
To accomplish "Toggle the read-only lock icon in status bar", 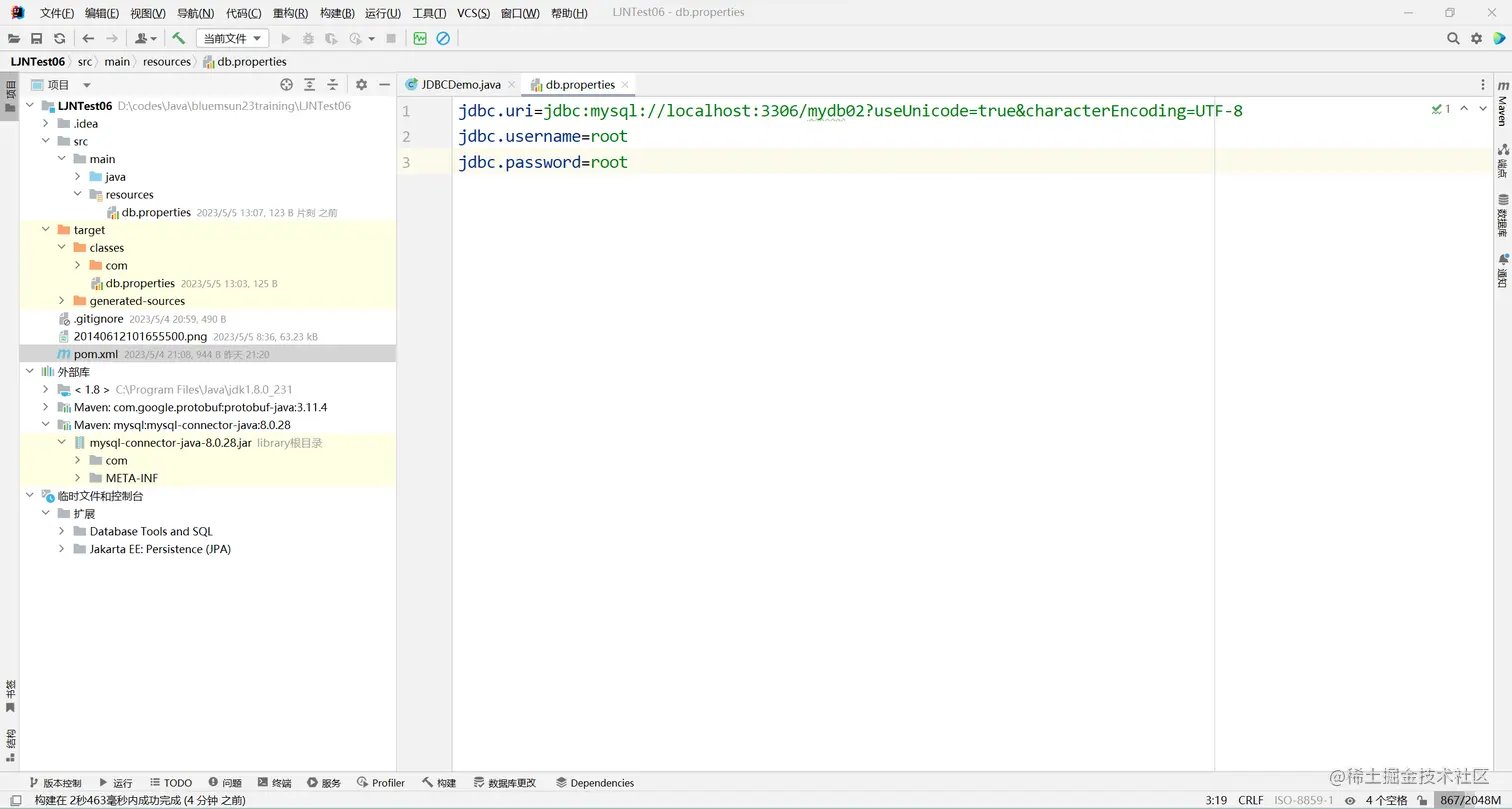I will [x=1422, y=800].
